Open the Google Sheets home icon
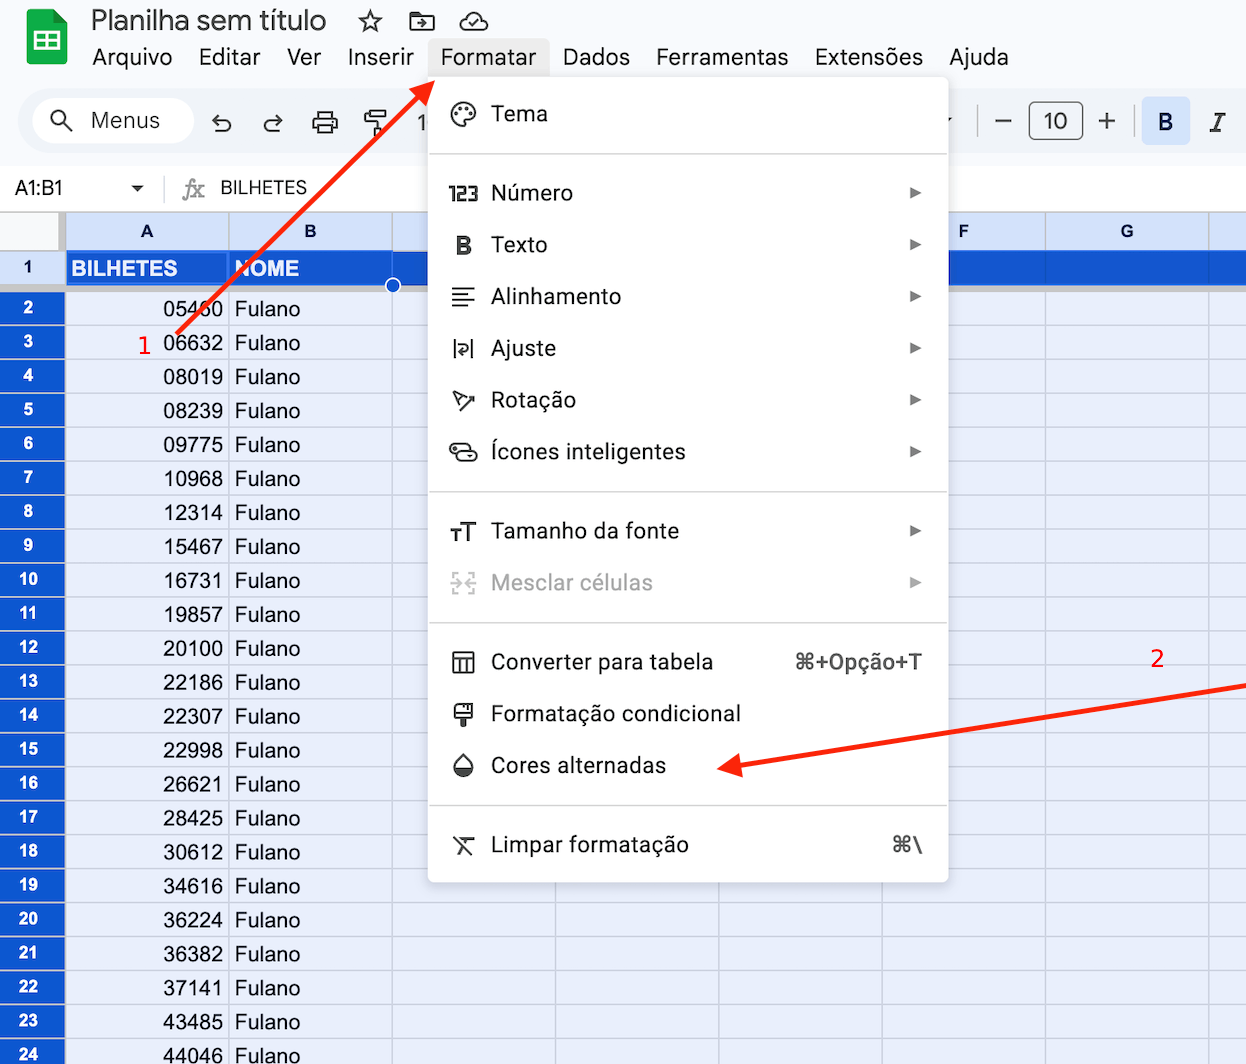This screenshot has height=1064, width=1246. point(47,38)
